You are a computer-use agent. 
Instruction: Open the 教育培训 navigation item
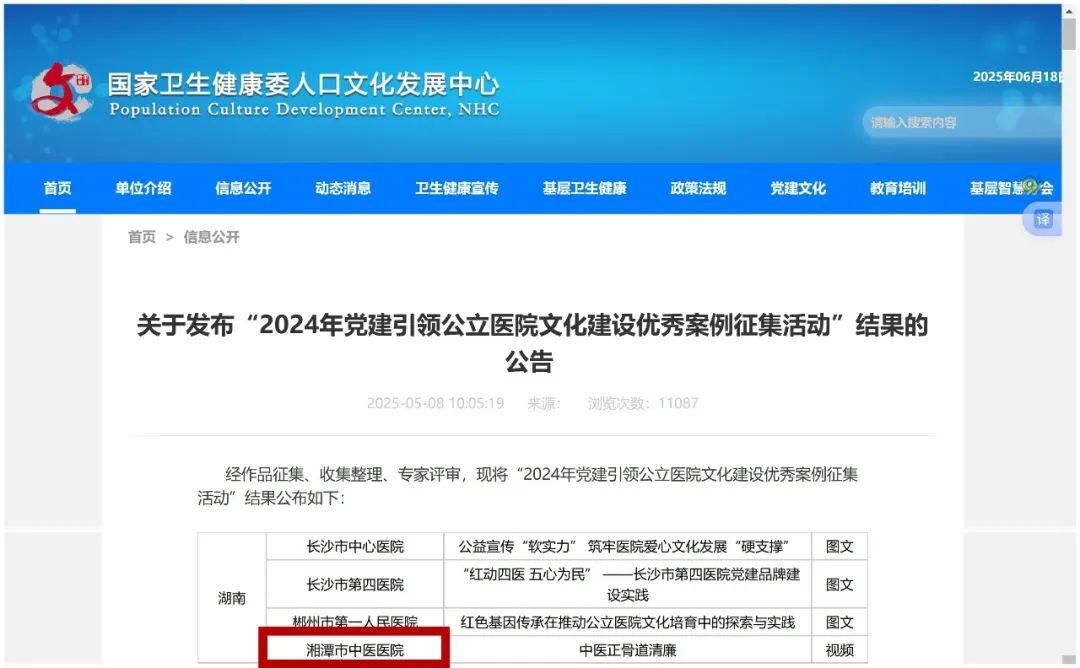tap(898, 188)
